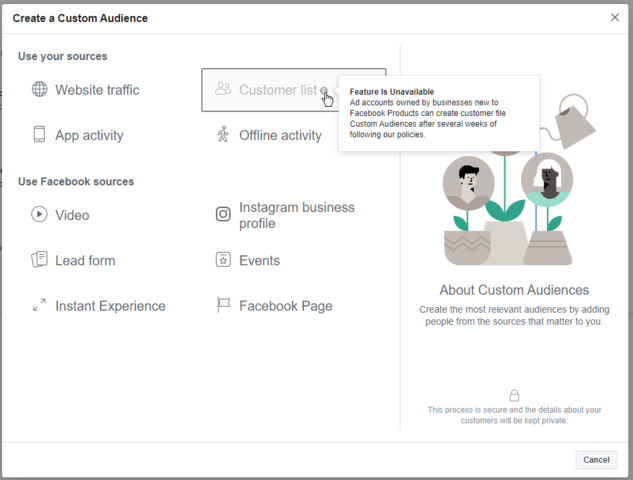This screenshot has width=633, height=480.
Task: Choose Instagram business profile text
Action: pyautogui.click(x=297, y=215)
